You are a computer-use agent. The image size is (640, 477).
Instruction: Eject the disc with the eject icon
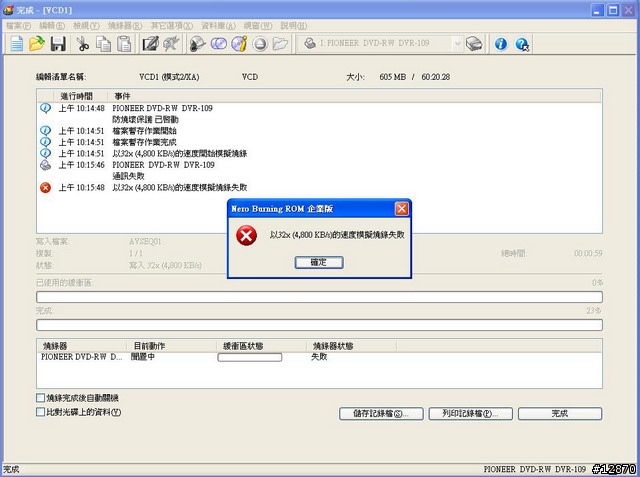point(260,44)
